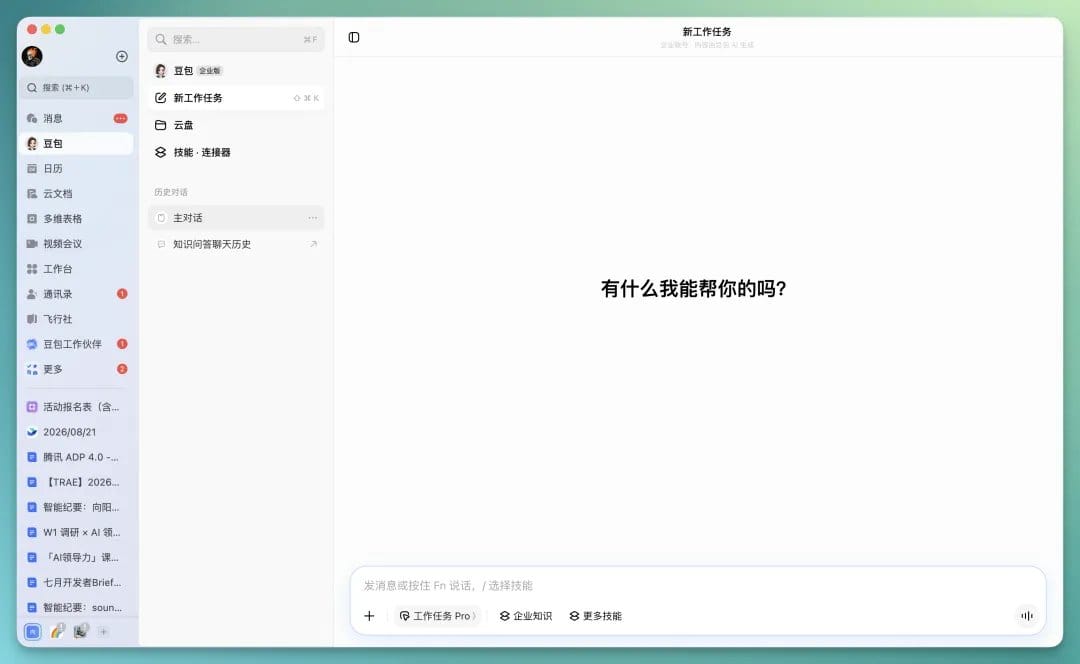Open 工作任务 Pro mode selector

tap(437, 616)
